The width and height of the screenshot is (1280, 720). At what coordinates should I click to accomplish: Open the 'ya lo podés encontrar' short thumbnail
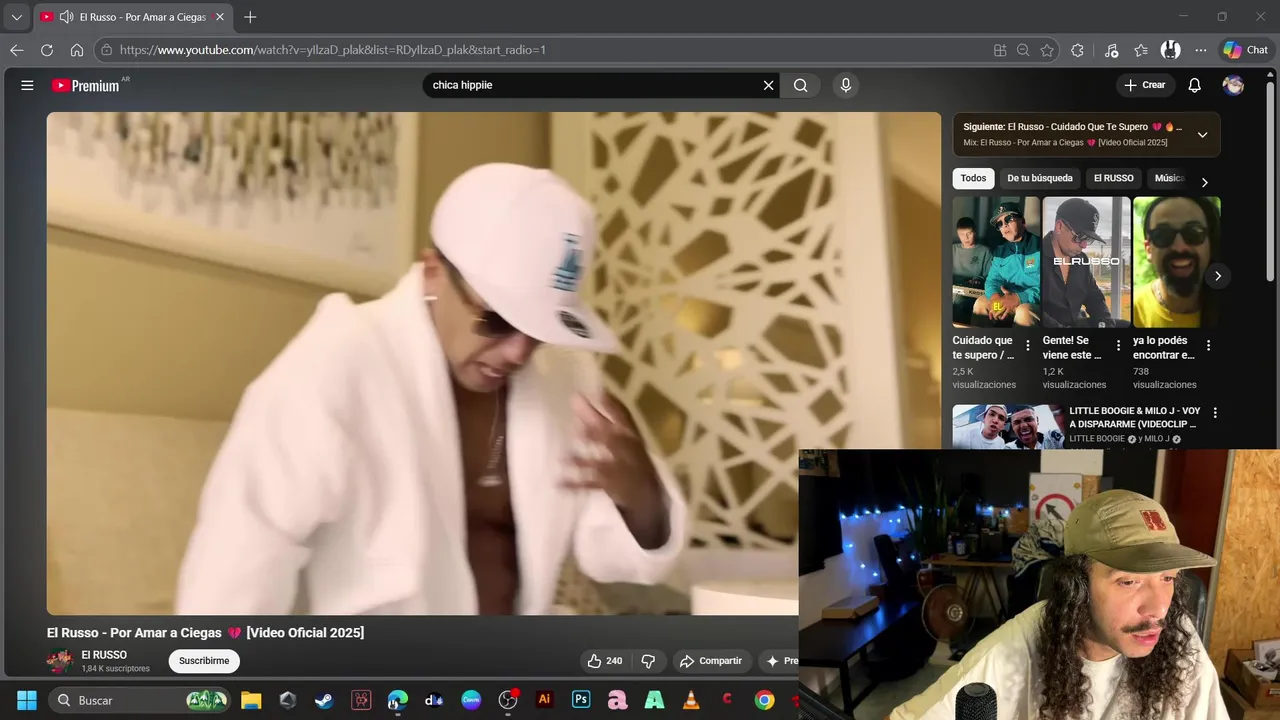[1177, 262]
